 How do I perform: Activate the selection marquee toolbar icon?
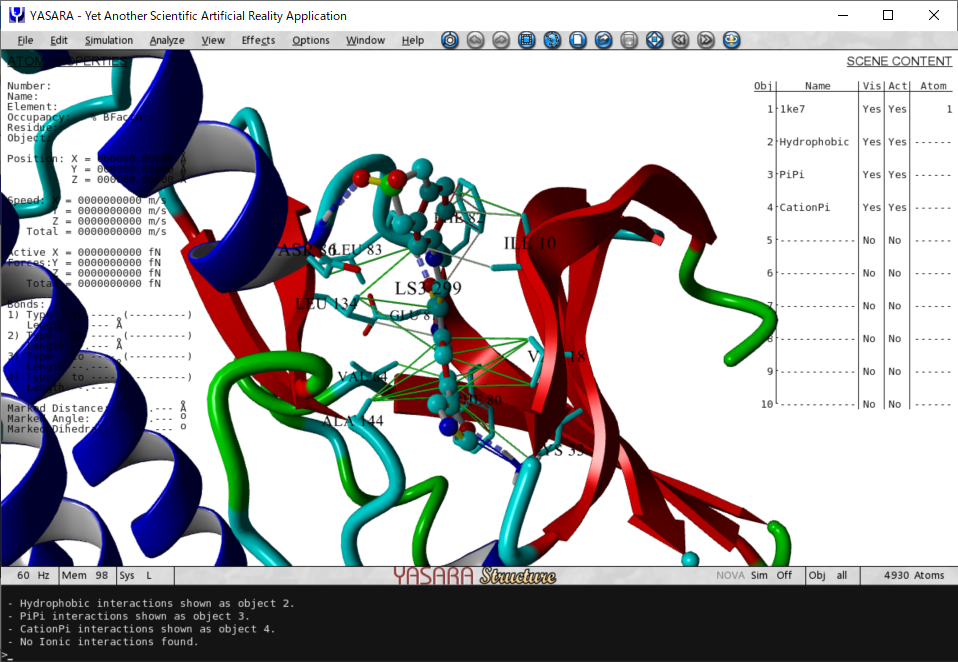pos(527,40)
